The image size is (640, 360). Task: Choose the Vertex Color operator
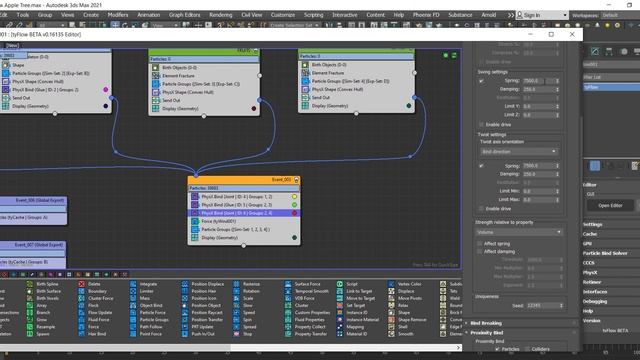coord(405,284)
